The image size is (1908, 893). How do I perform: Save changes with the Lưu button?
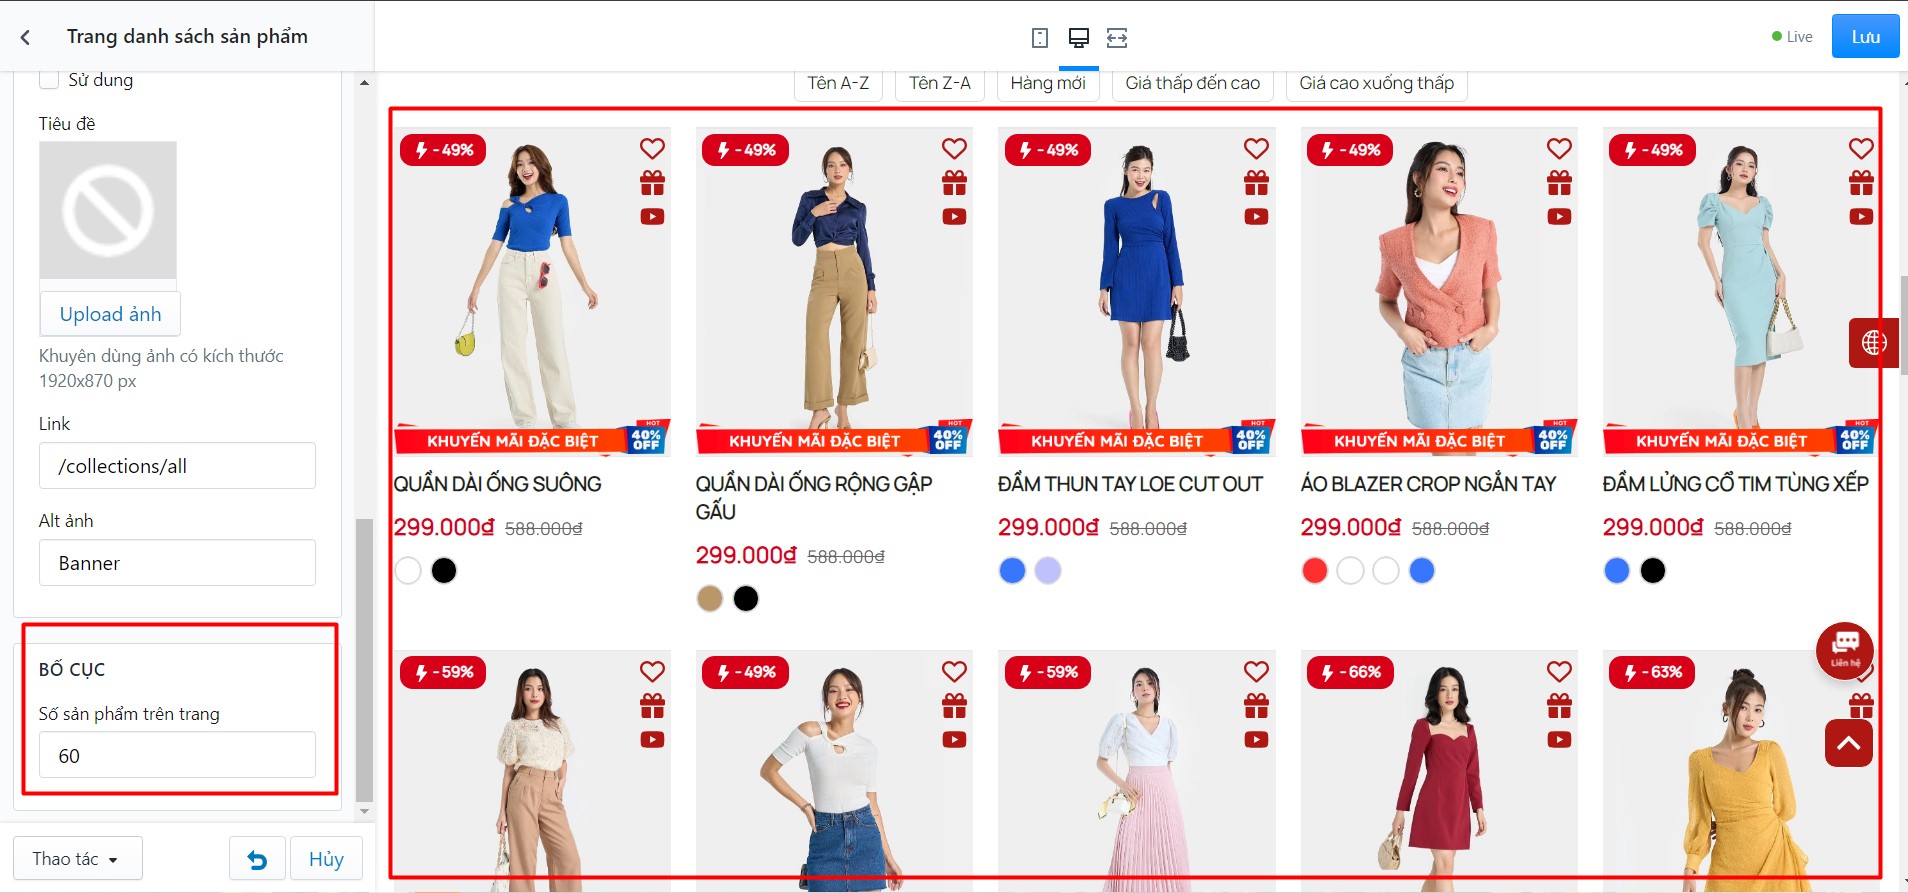1865,37
